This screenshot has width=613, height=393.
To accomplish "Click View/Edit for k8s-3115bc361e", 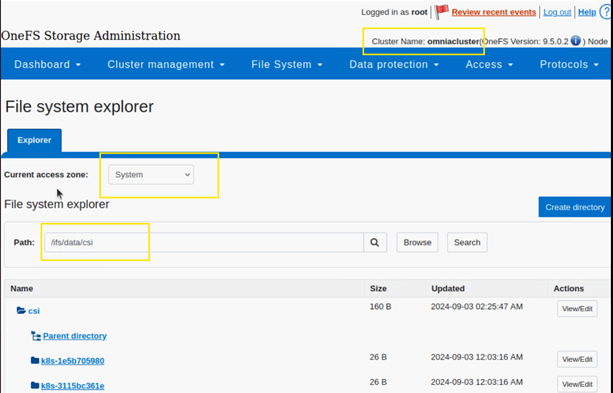I will coord(577,384).
